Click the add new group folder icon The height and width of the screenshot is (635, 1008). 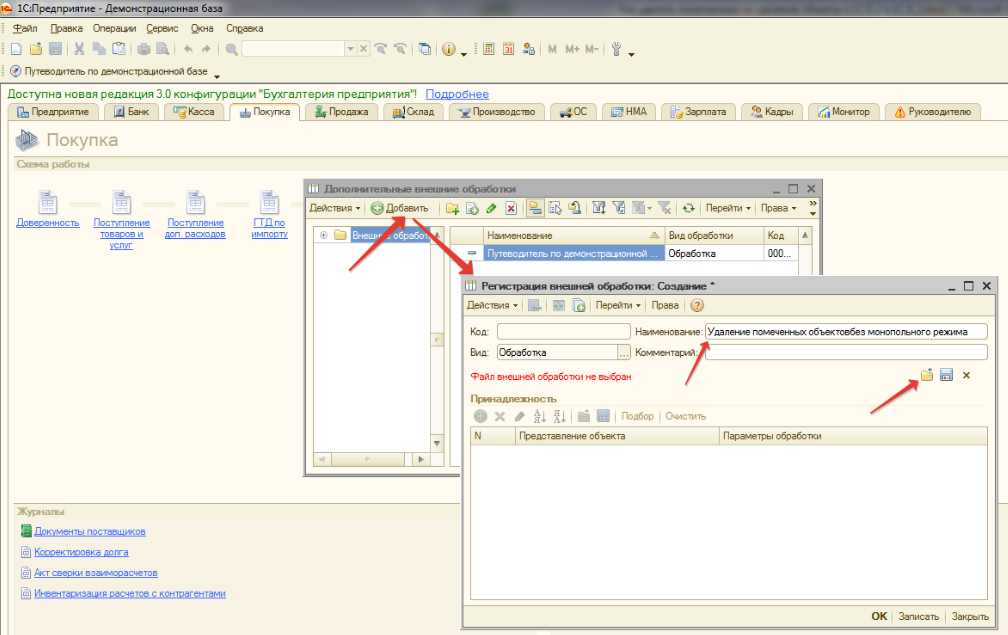click(x=452, y=208)
